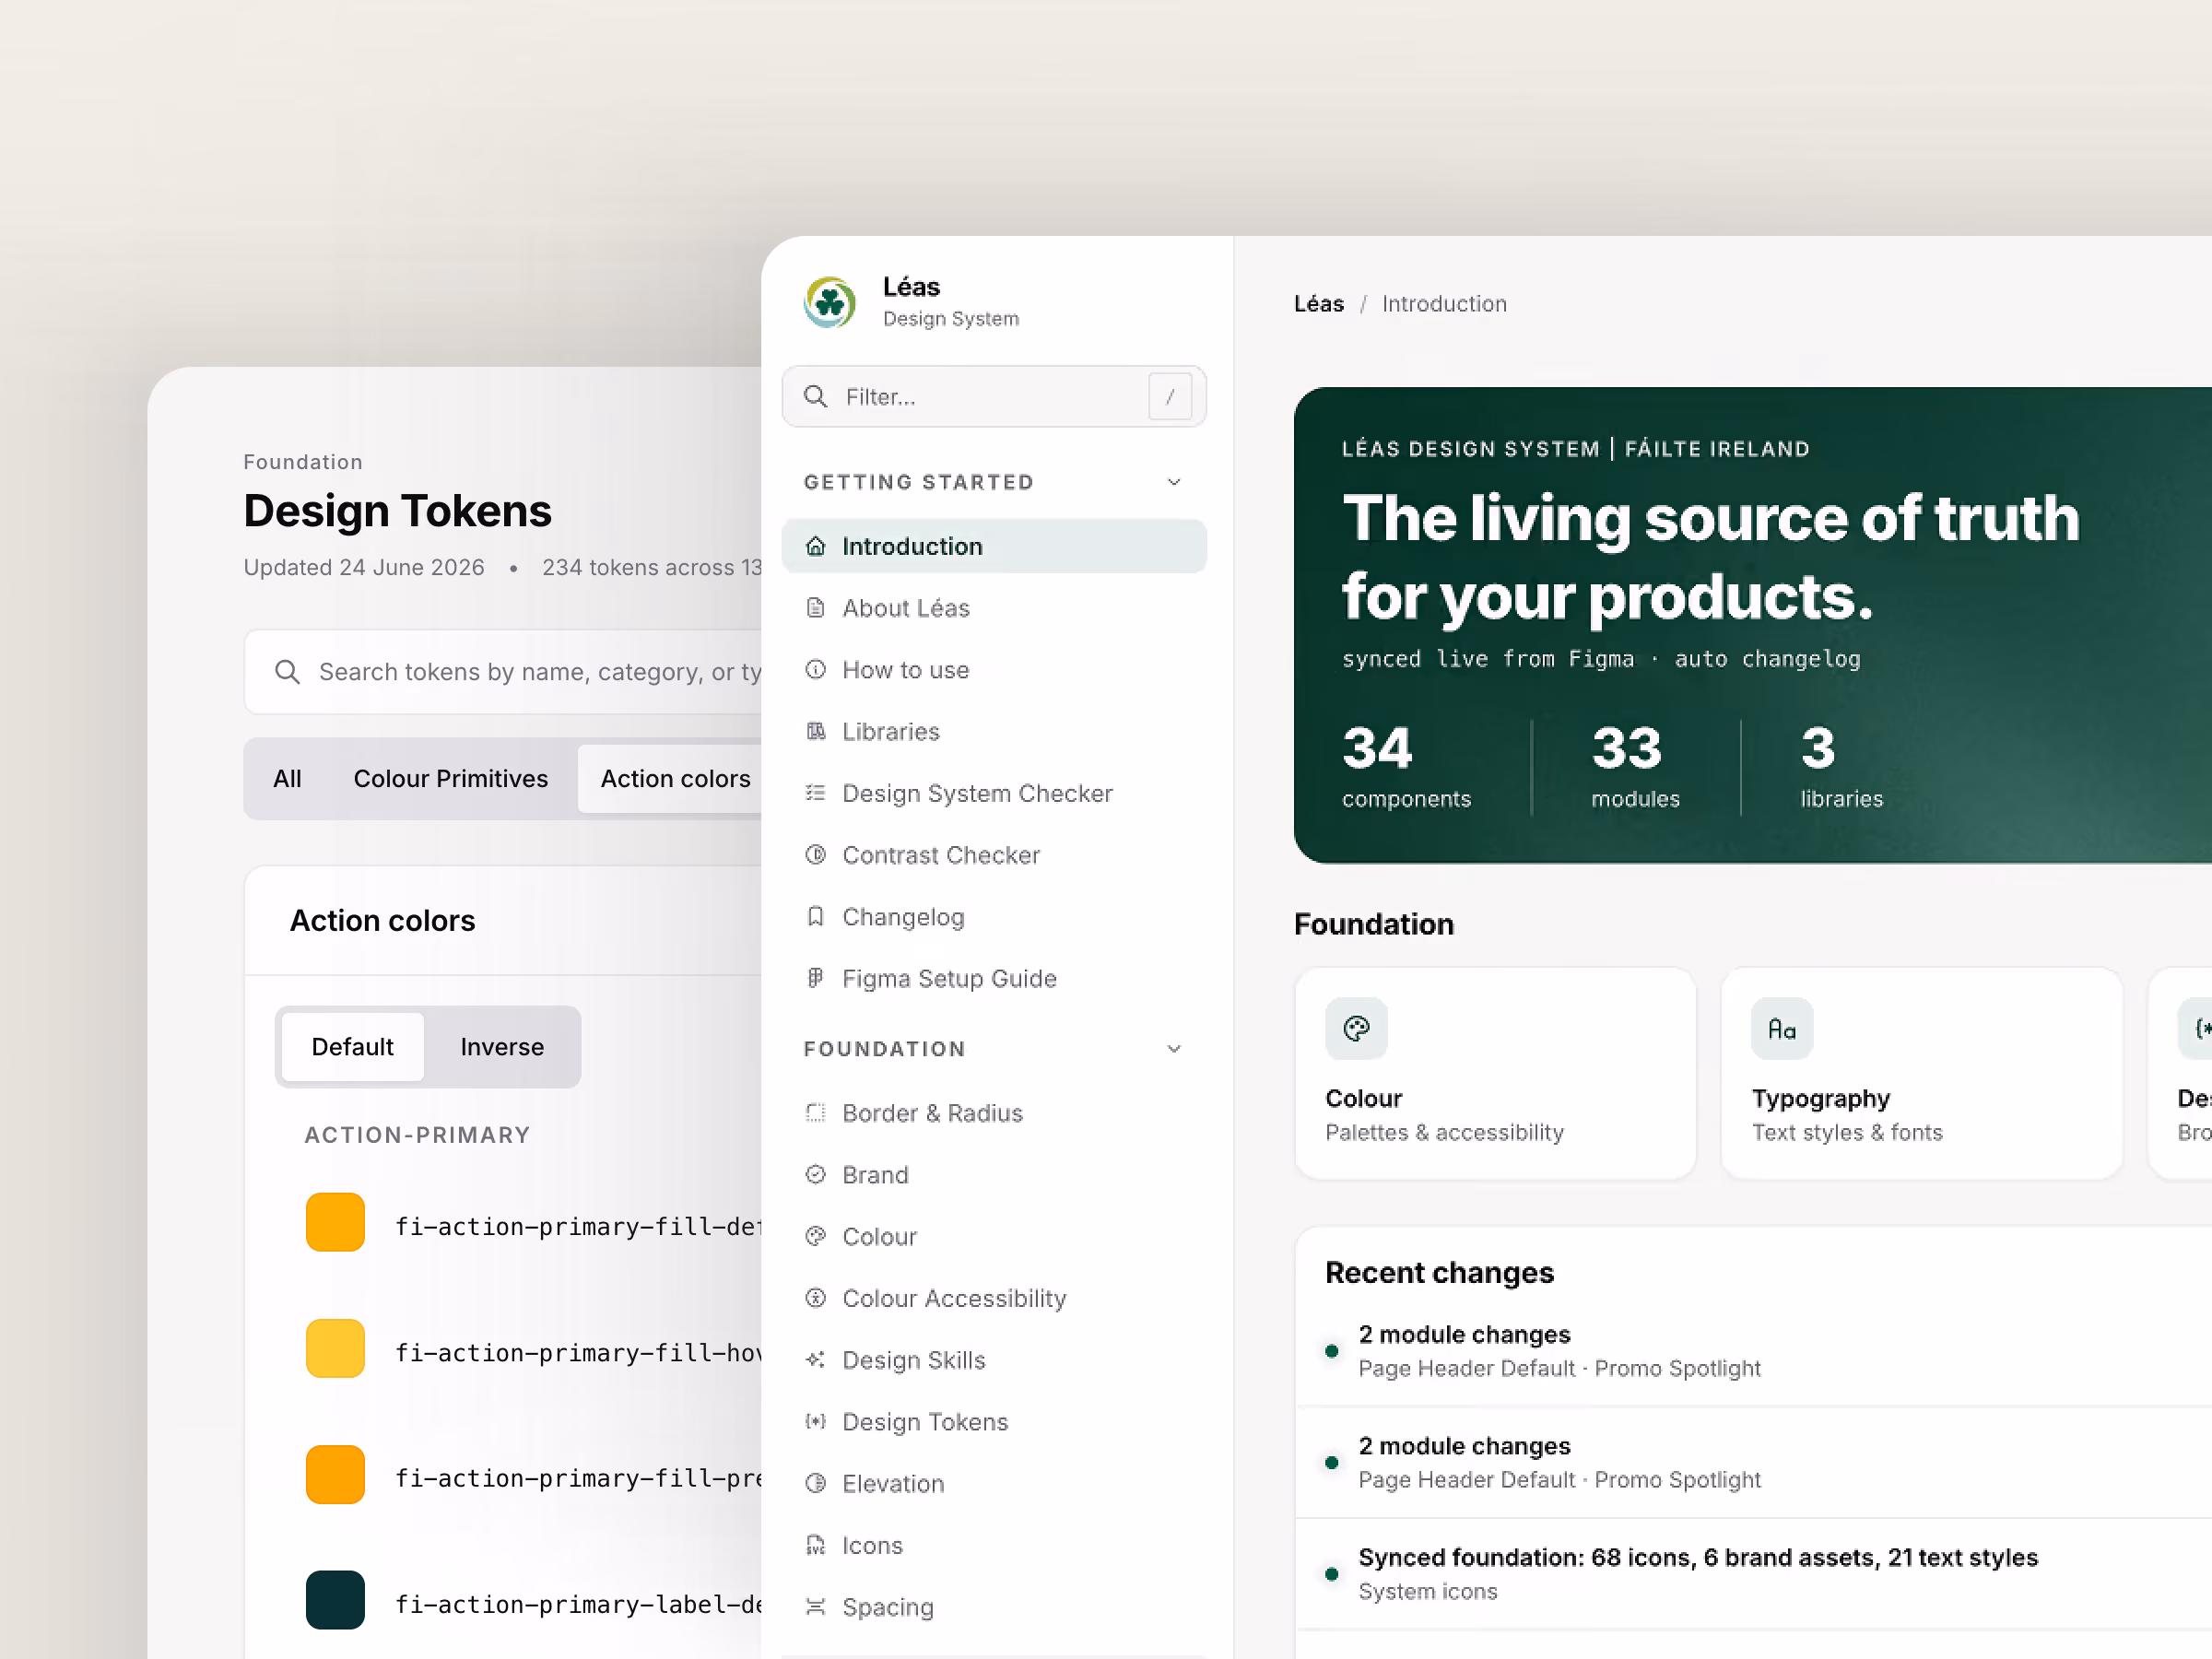
Task: Click the Introduction breadcrumb item
Action: point(1444,304)
